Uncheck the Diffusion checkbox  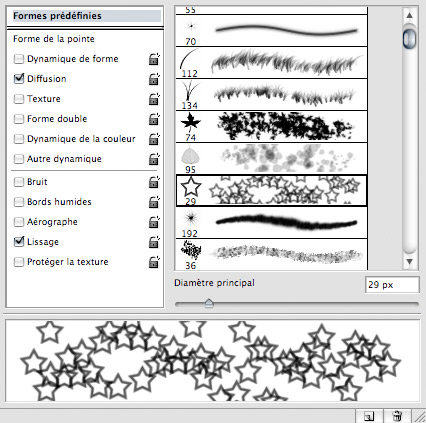[19, 79]
